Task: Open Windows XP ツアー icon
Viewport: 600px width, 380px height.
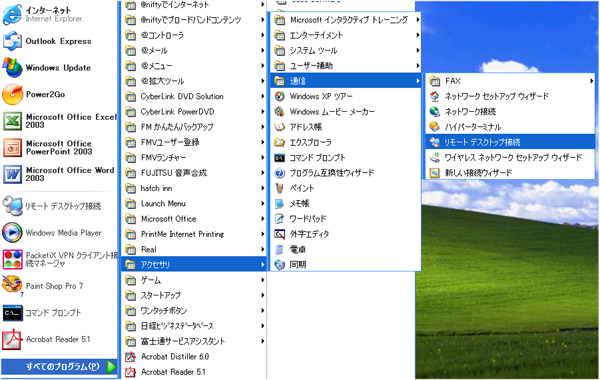Action: coord(280,96)
